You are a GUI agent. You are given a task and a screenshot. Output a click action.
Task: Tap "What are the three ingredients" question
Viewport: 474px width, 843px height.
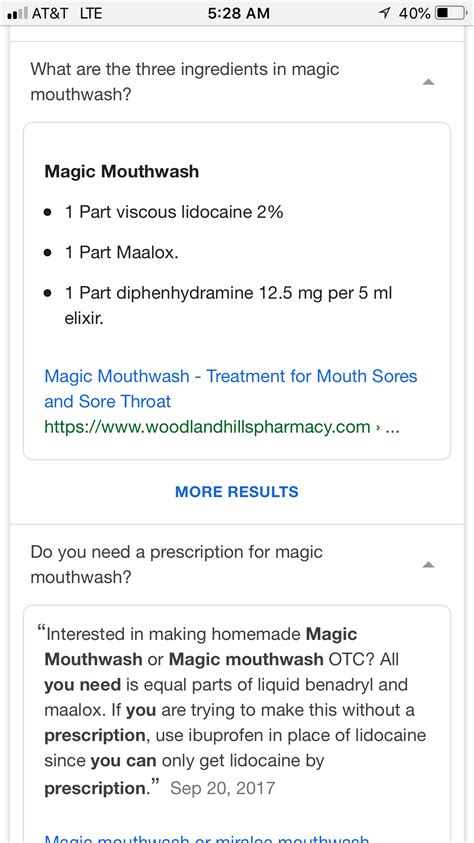(184, 82)
